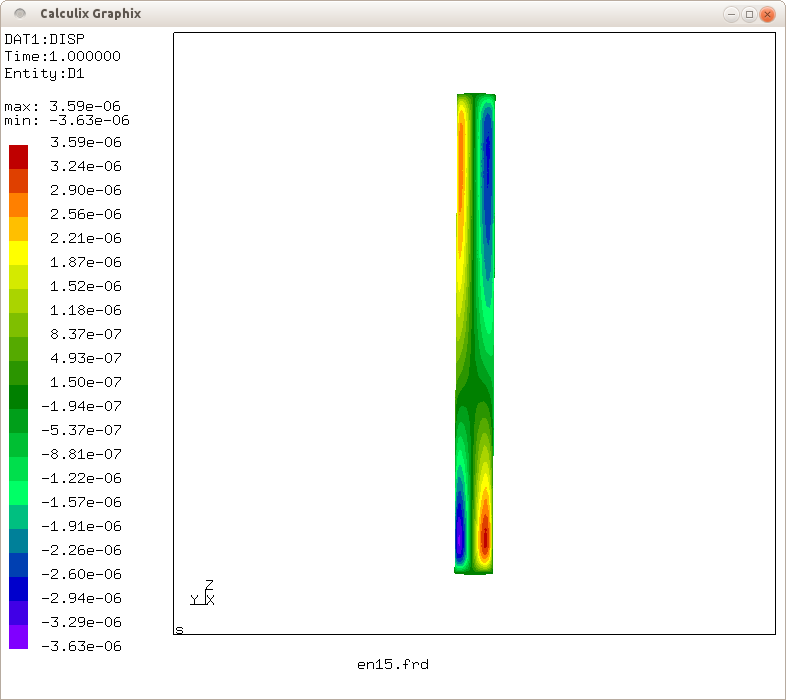Click the legend value -1.22e-06
This screenshot has width=786, height=700.
click(x=82, y=478)
